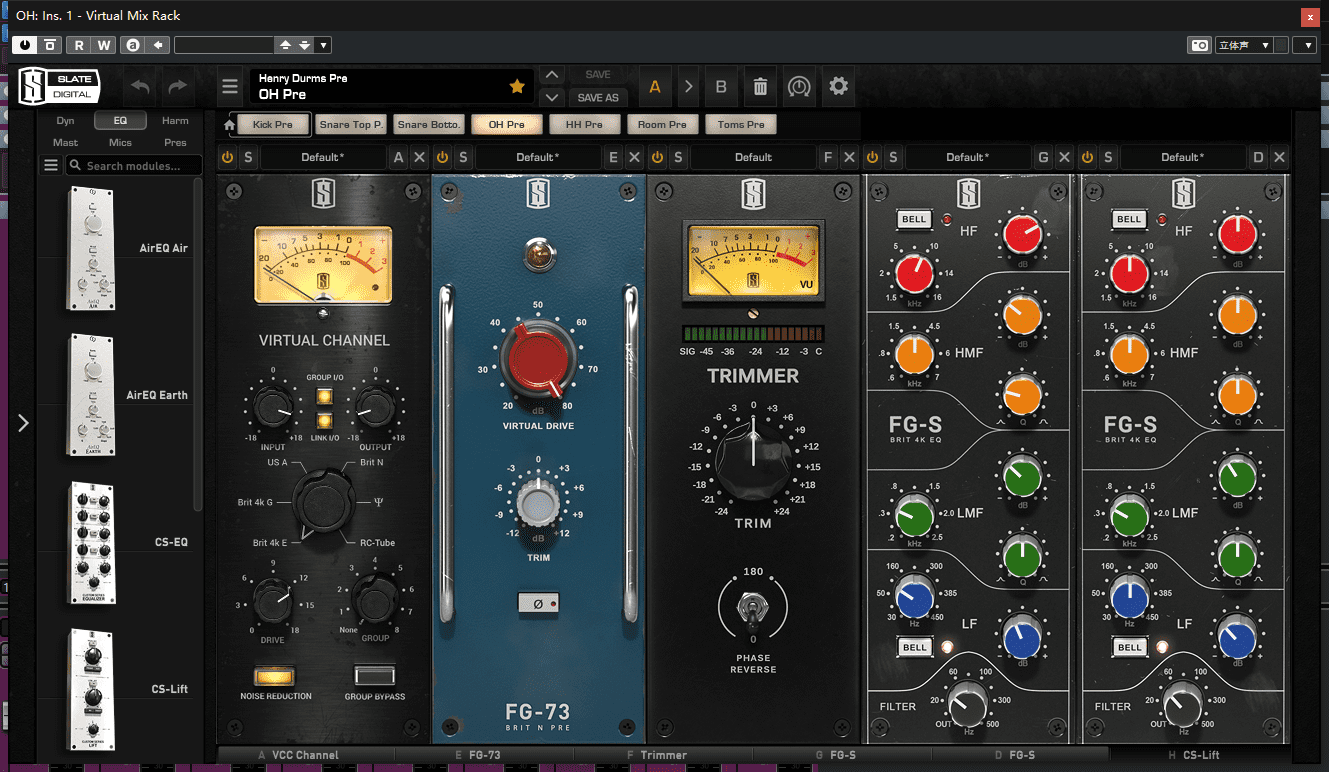Step to next preset with down chevron
The image size is (1329, 772).
pyautogui.click(x=551, y=97)
